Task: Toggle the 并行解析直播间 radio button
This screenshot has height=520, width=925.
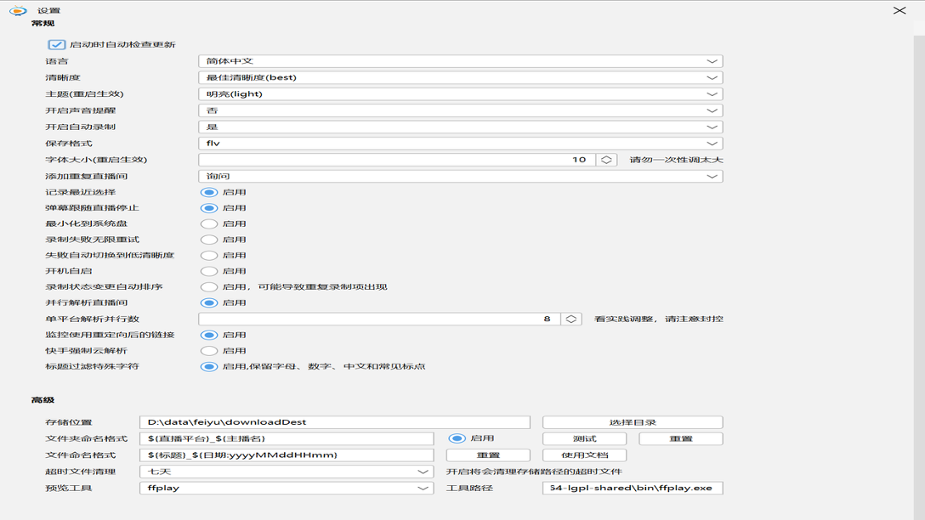Action: (x=209, y=303)
